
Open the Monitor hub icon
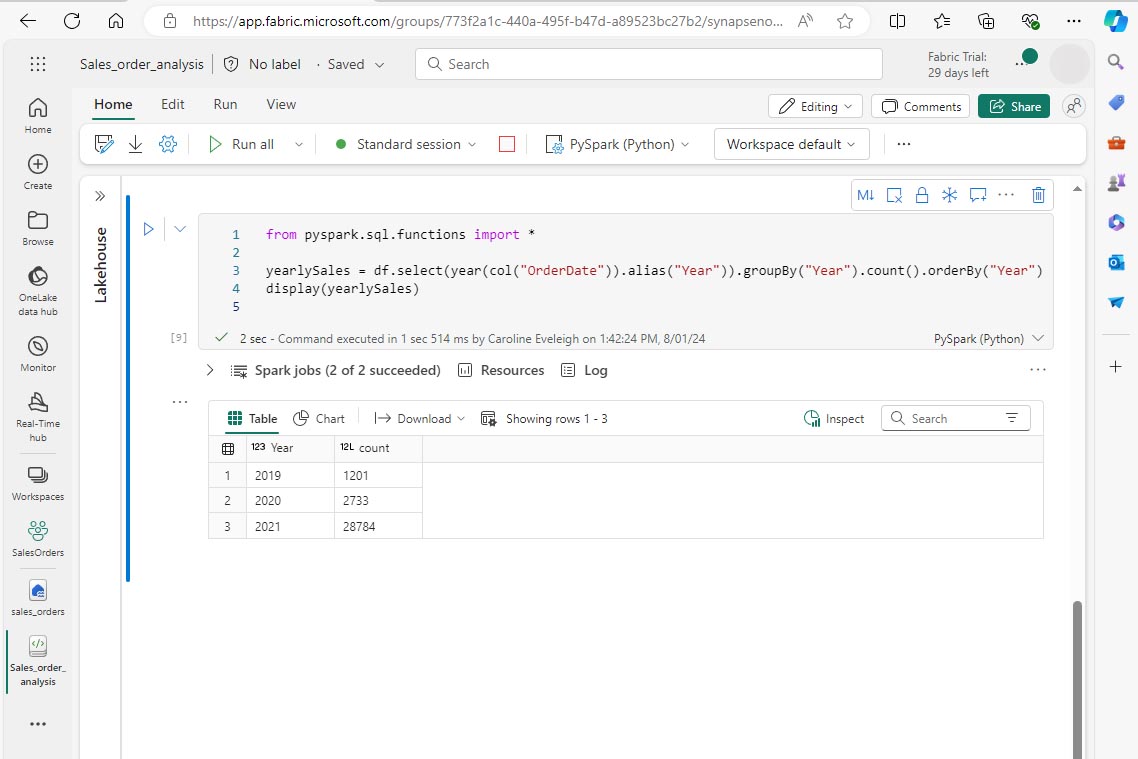pyautogui.click(x=38, y=353)
